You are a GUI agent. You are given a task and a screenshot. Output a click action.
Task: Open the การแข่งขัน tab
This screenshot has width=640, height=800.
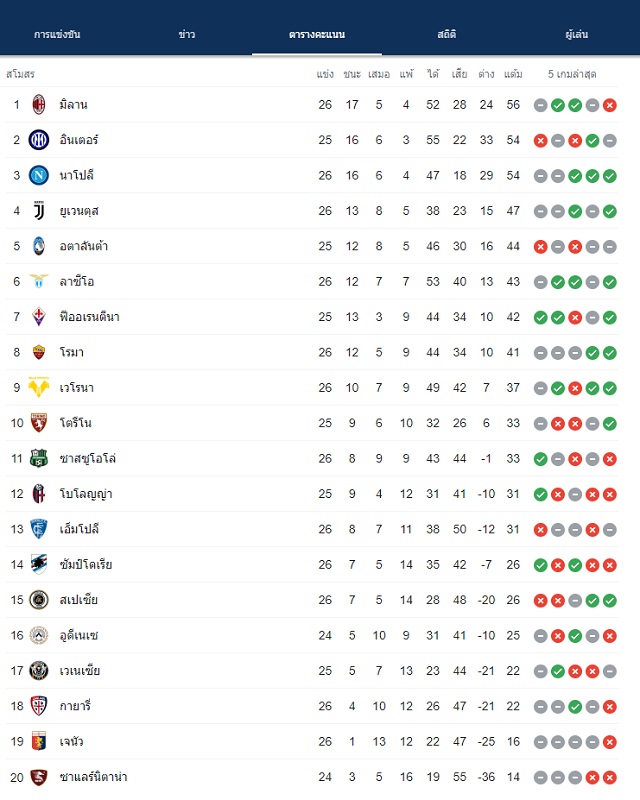tap(57, 34)
